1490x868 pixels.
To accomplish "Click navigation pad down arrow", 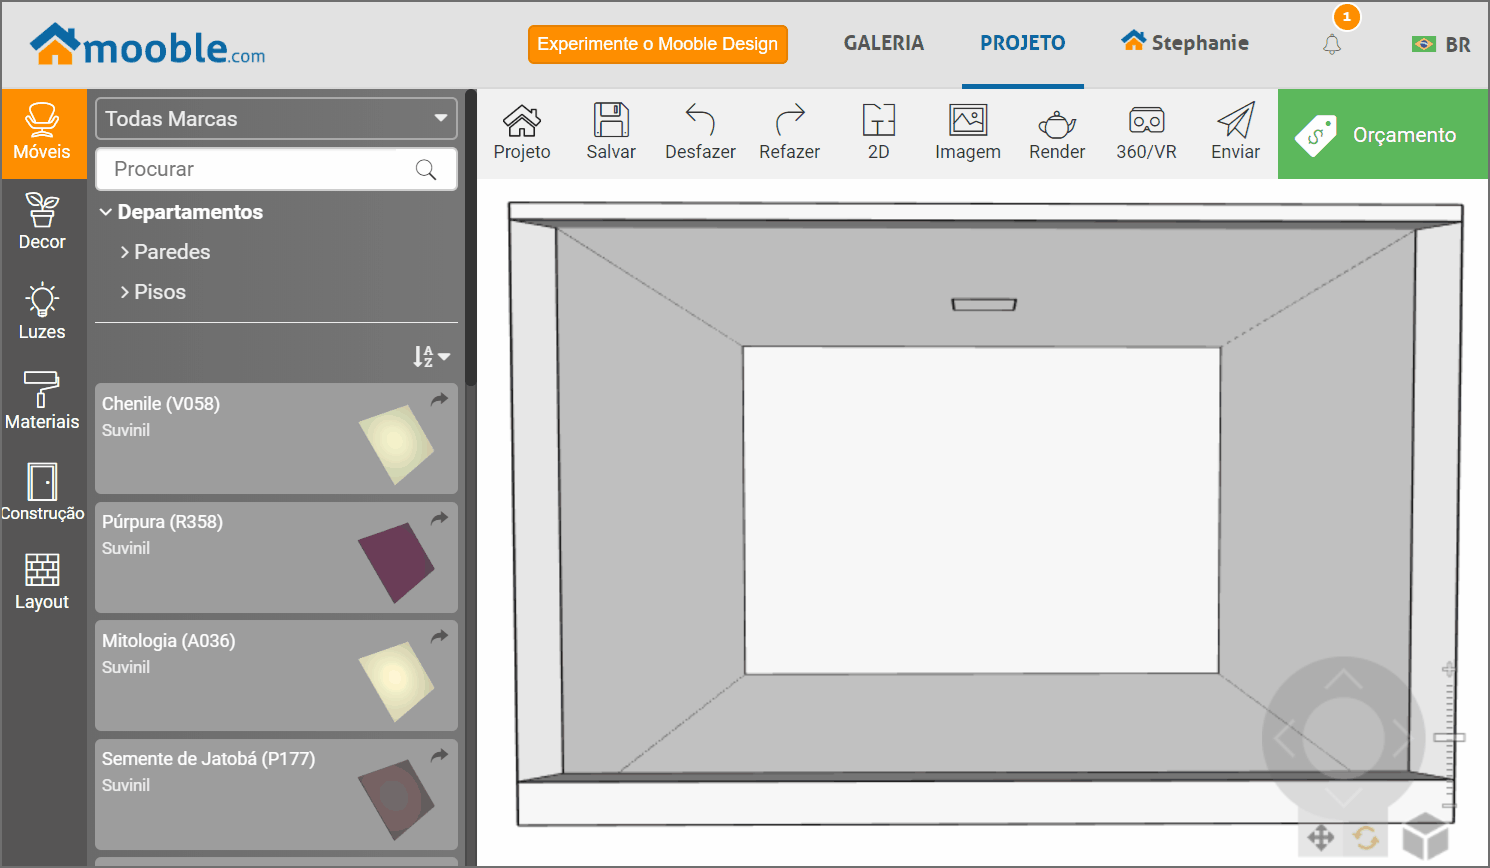I will [1343, 796].
